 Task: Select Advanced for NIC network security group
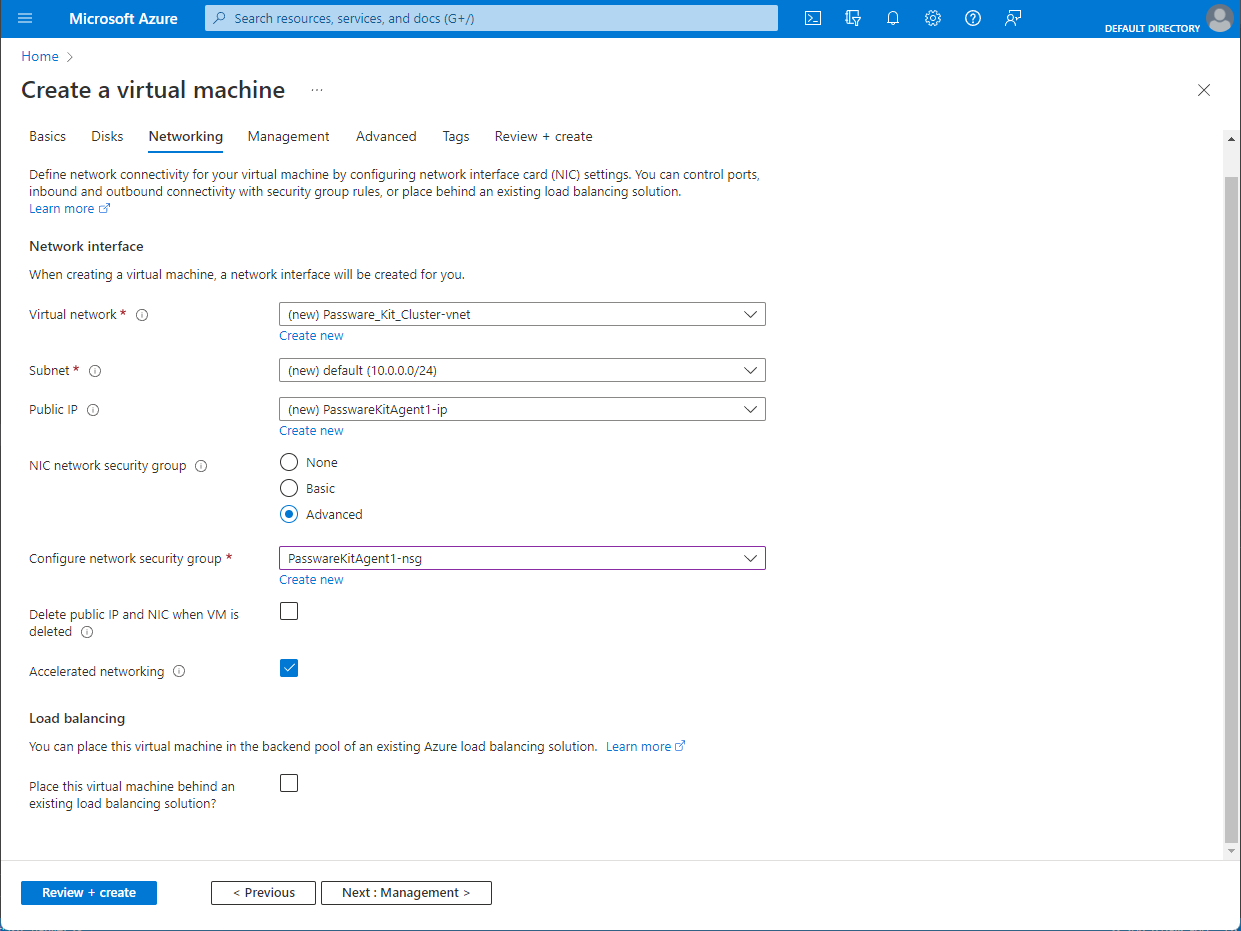point(289,514)
